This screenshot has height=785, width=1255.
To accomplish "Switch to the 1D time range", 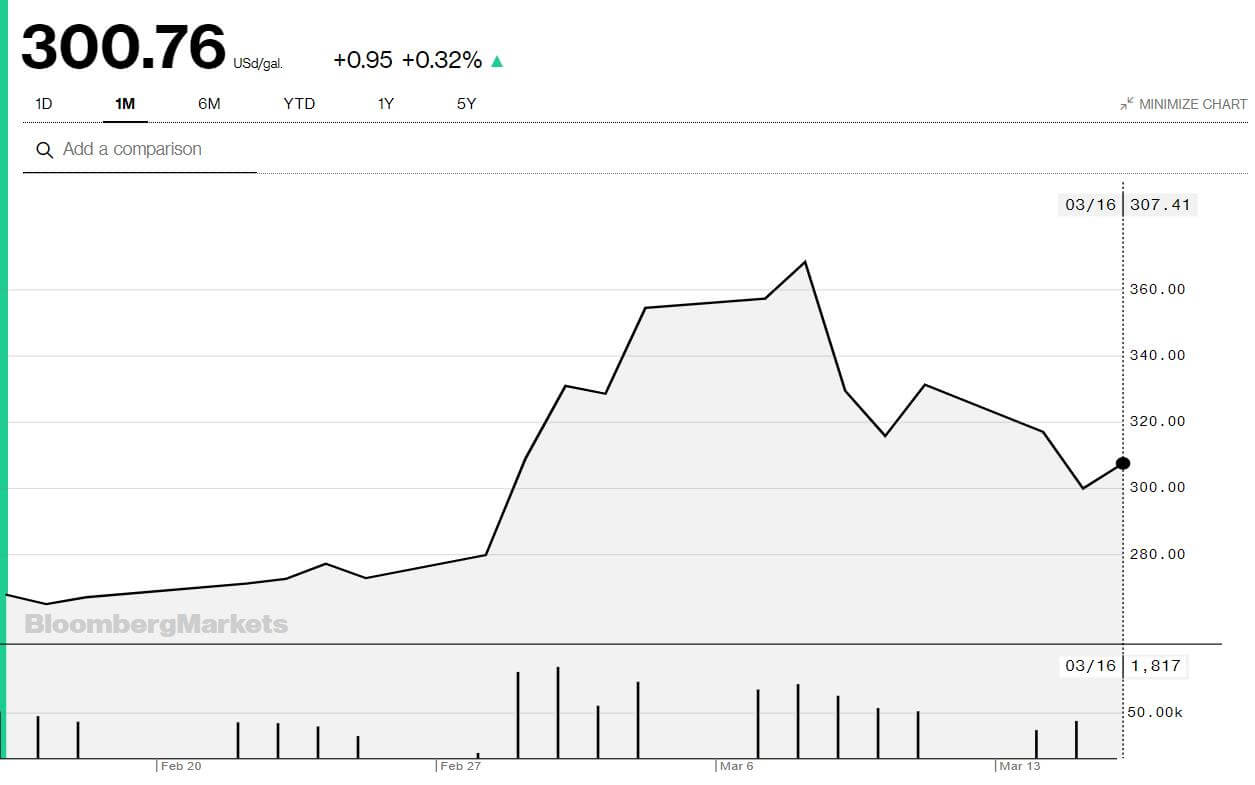I will tap(44, 103).
